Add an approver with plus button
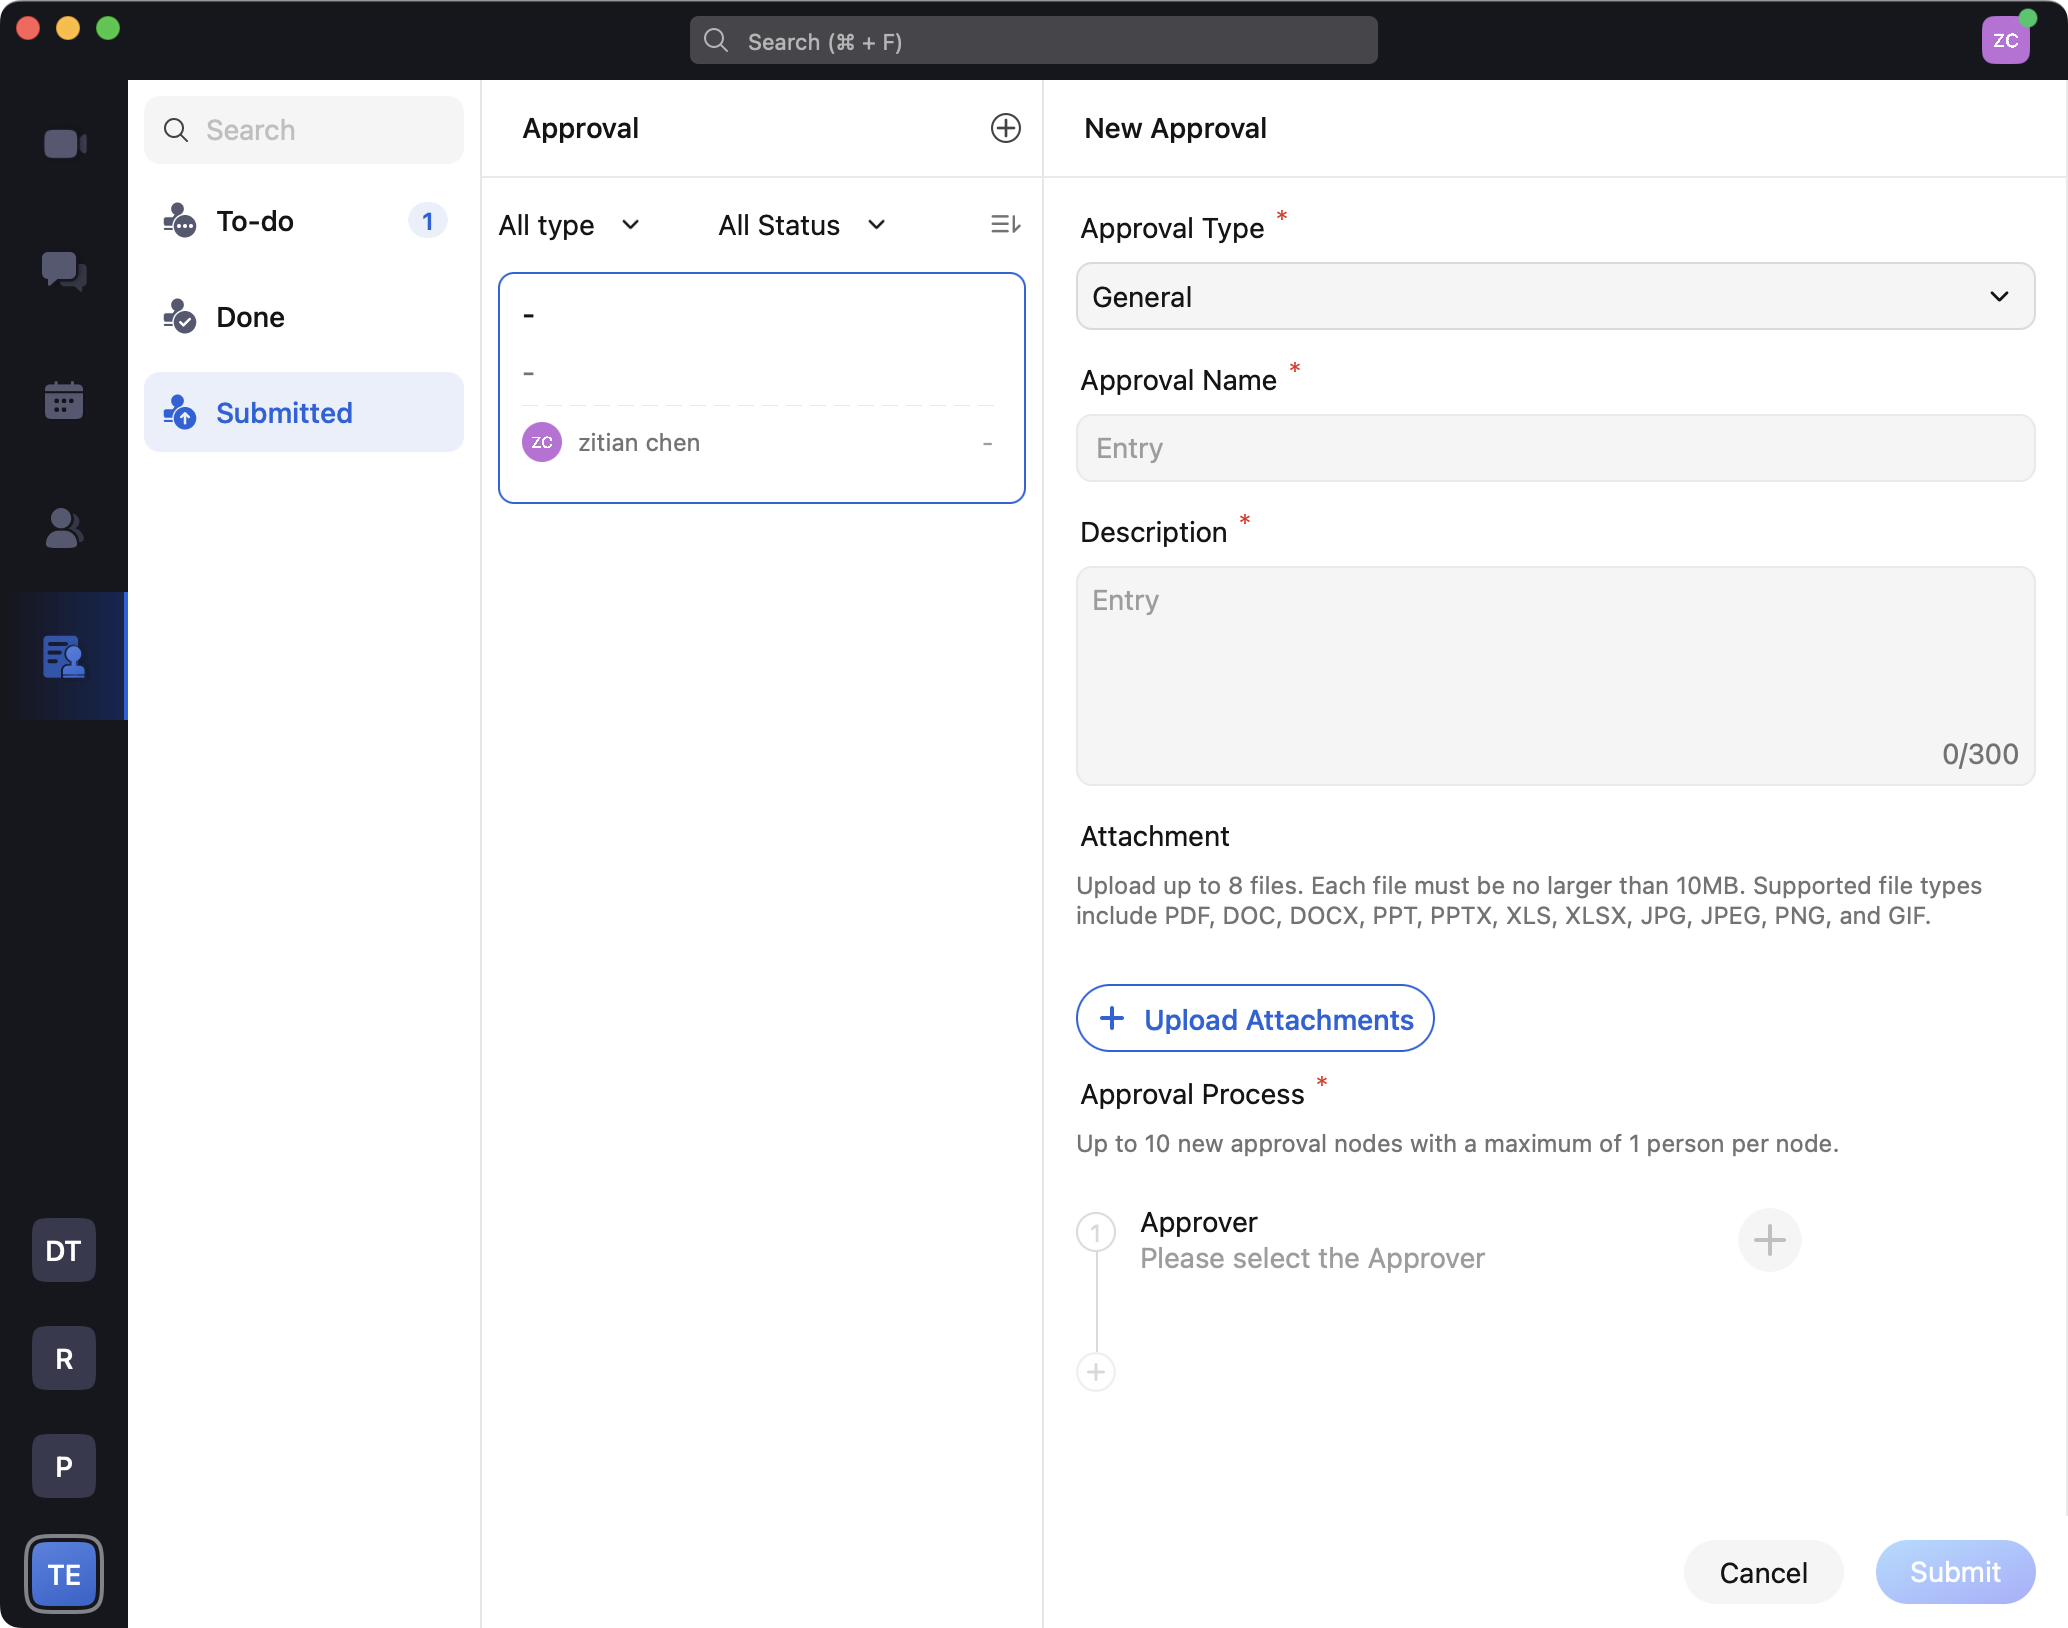The height and width of the screenshot is (1628, 2068). pos(1769,1240)
